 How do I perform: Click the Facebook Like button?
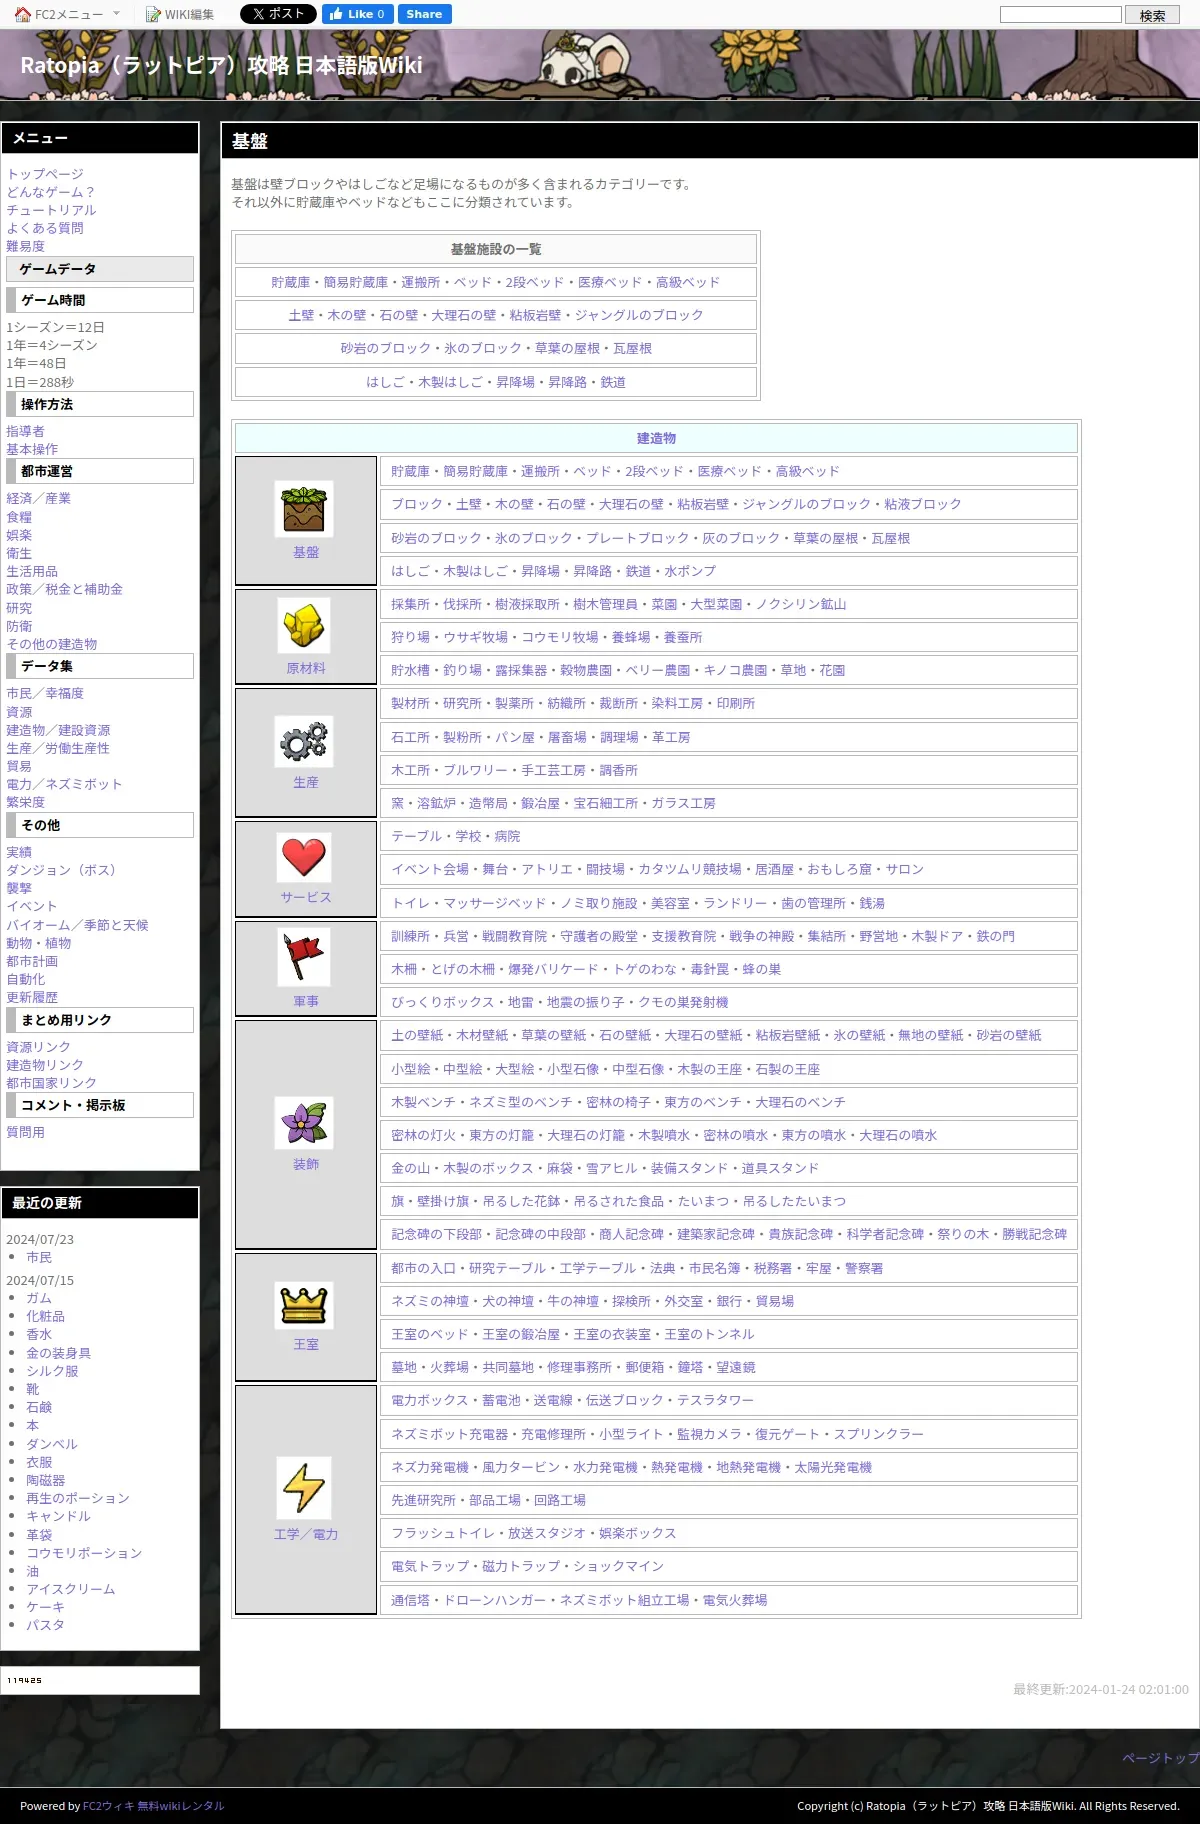[x=357, y=14]
